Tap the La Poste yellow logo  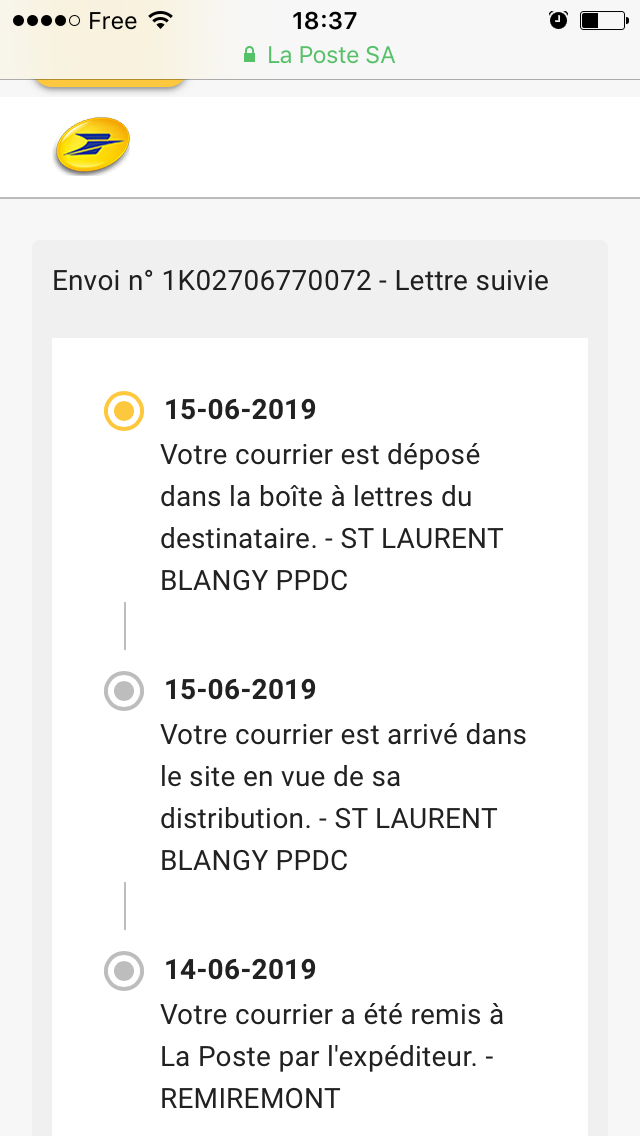(92, 146)
